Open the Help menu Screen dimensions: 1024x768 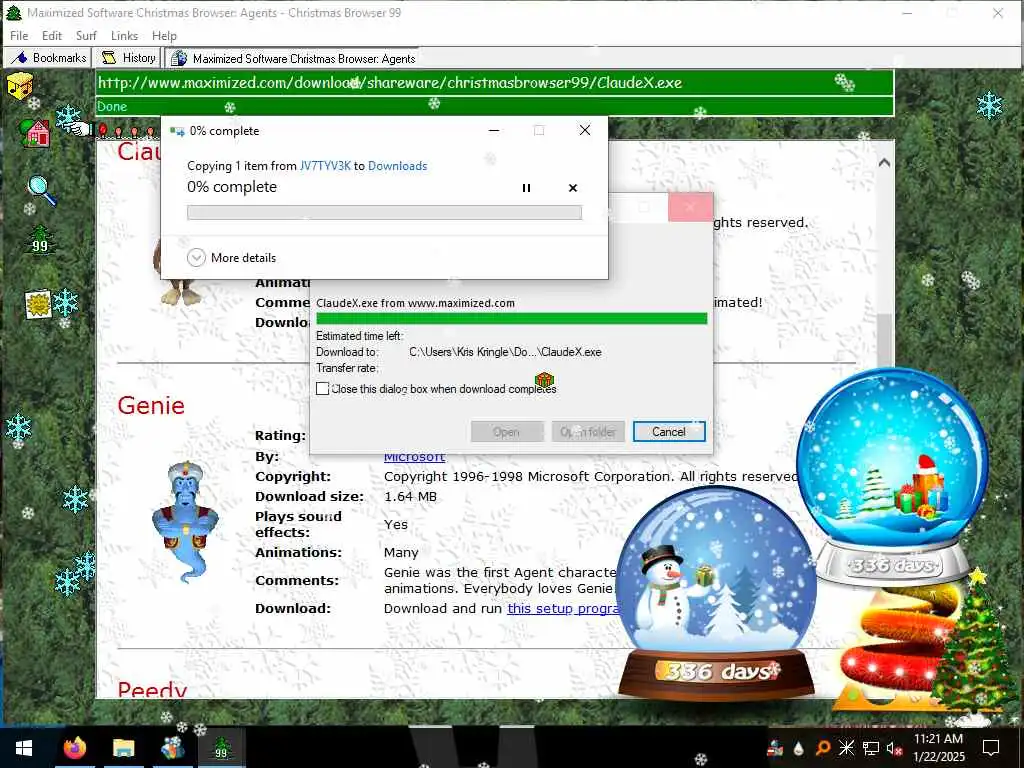165,35
